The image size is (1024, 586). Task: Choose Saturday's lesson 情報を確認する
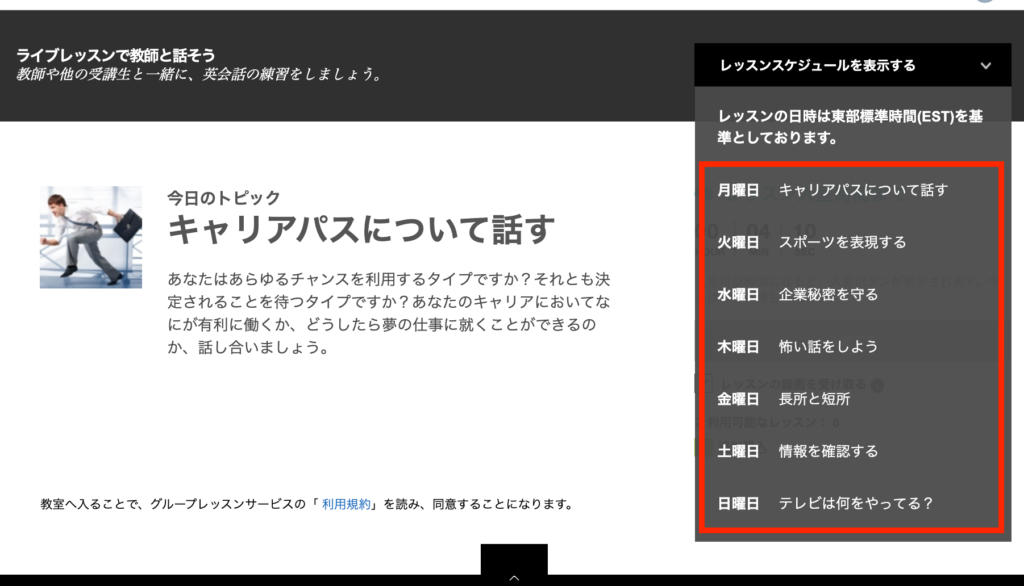click(828, 451)
